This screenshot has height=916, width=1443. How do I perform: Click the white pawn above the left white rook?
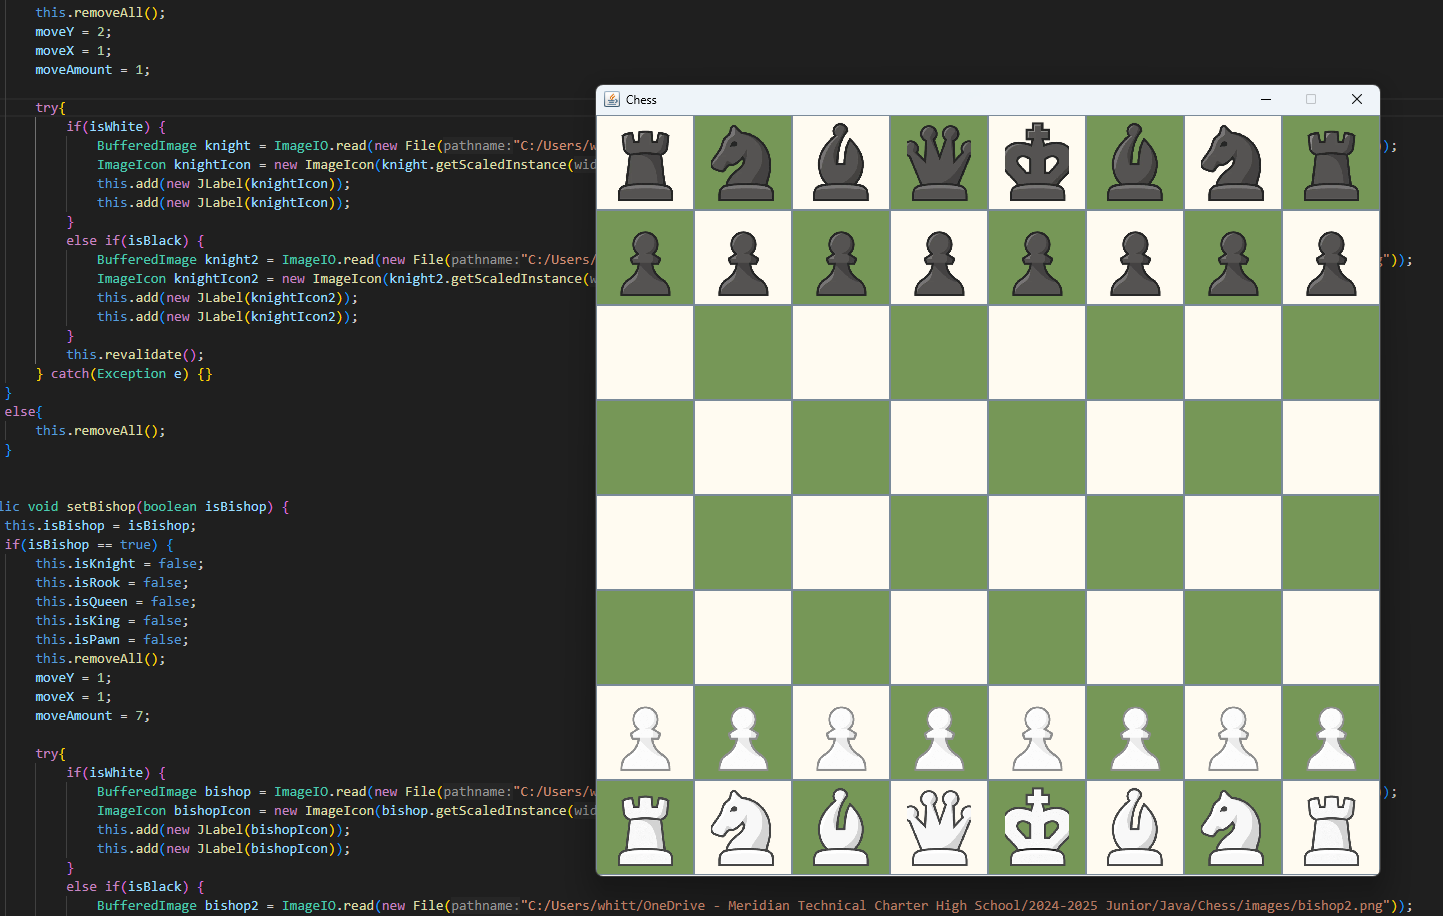click(x=644, y=732)
